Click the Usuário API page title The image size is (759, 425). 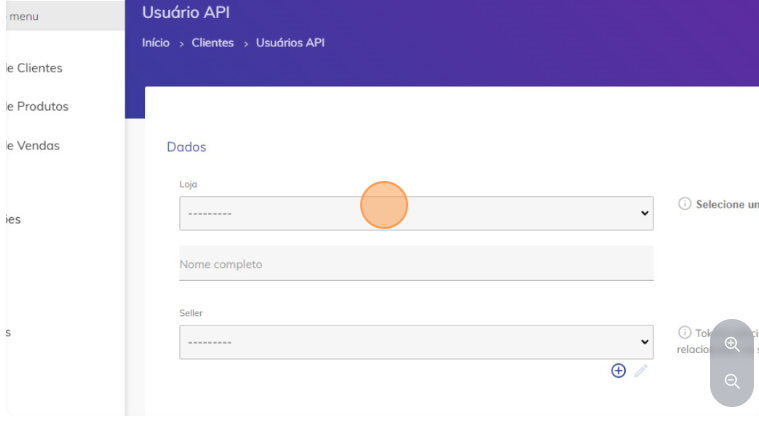[186, 12]
